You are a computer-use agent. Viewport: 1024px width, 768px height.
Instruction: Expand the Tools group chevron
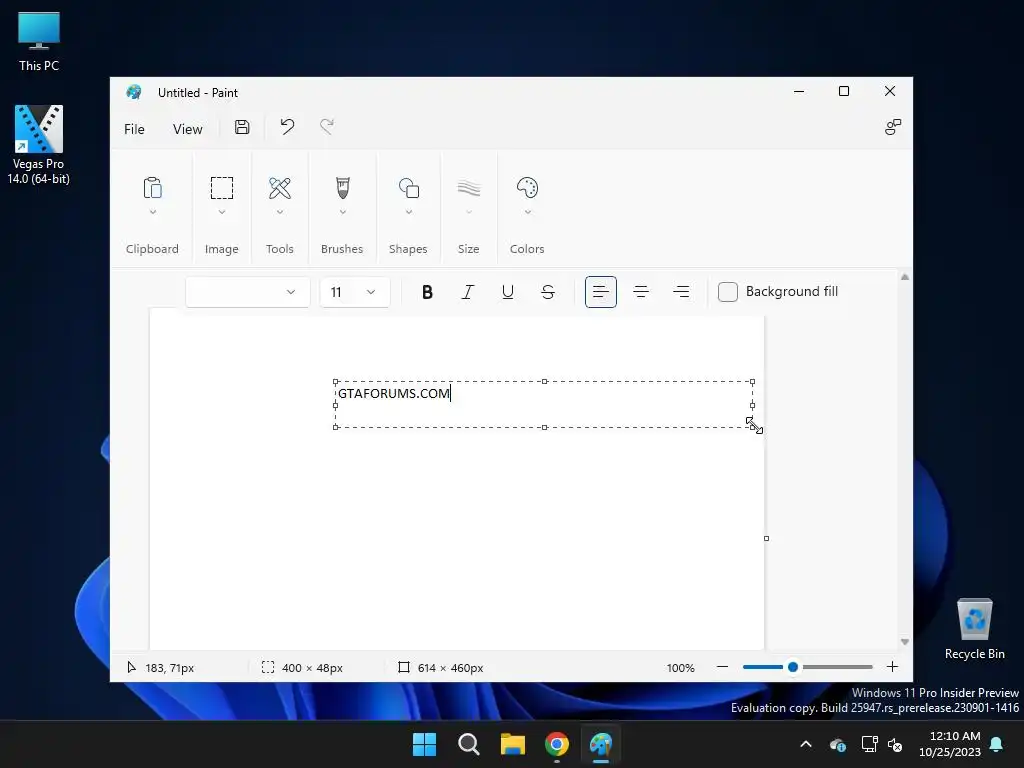(x=280, y=212)
